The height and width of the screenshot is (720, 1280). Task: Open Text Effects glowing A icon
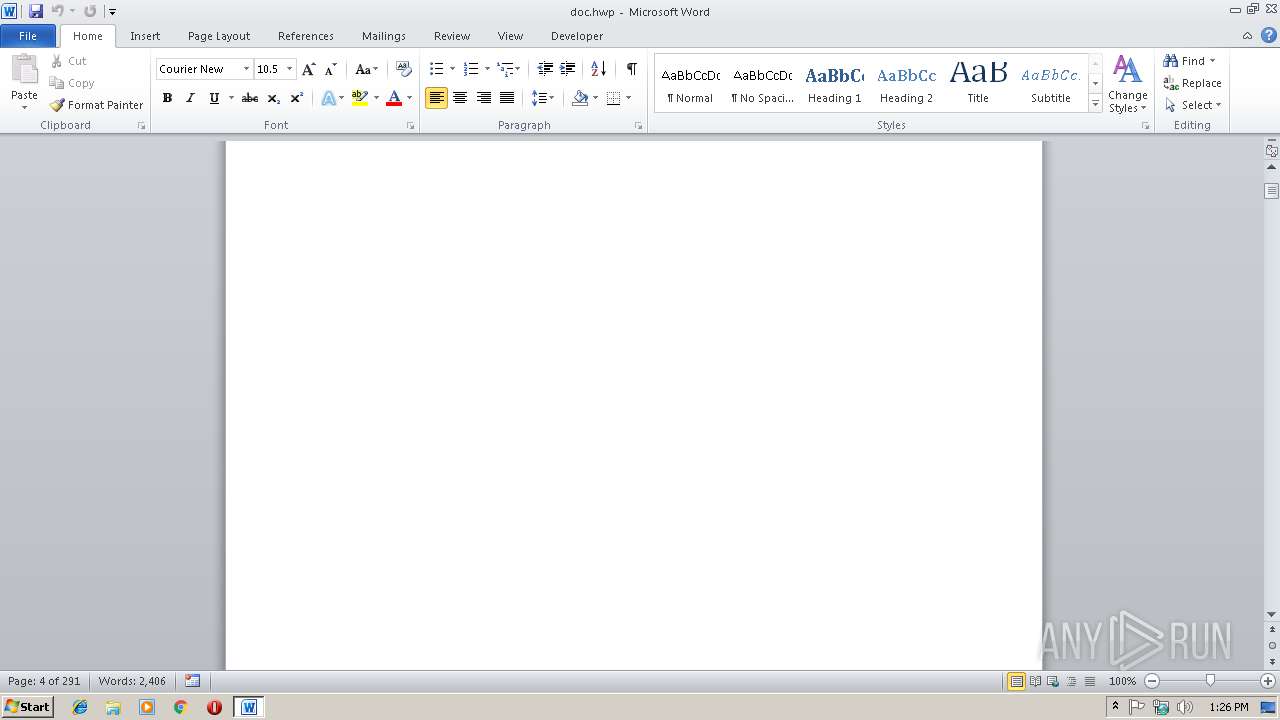click(x=328, y=98)
